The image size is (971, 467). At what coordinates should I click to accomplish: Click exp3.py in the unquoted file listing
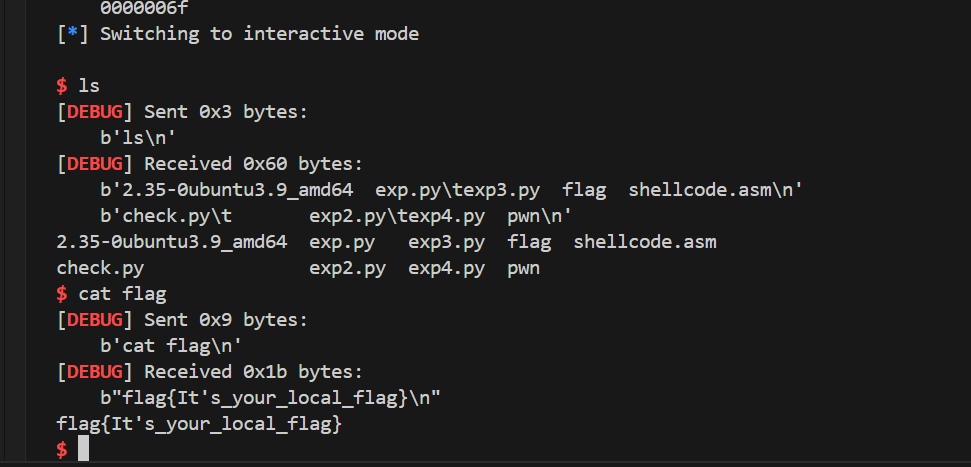coord(446,243)
